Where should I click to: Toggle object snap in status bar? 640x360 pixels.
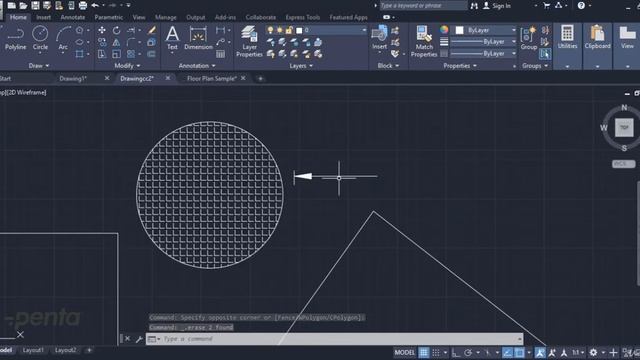[x=520, y=353]
